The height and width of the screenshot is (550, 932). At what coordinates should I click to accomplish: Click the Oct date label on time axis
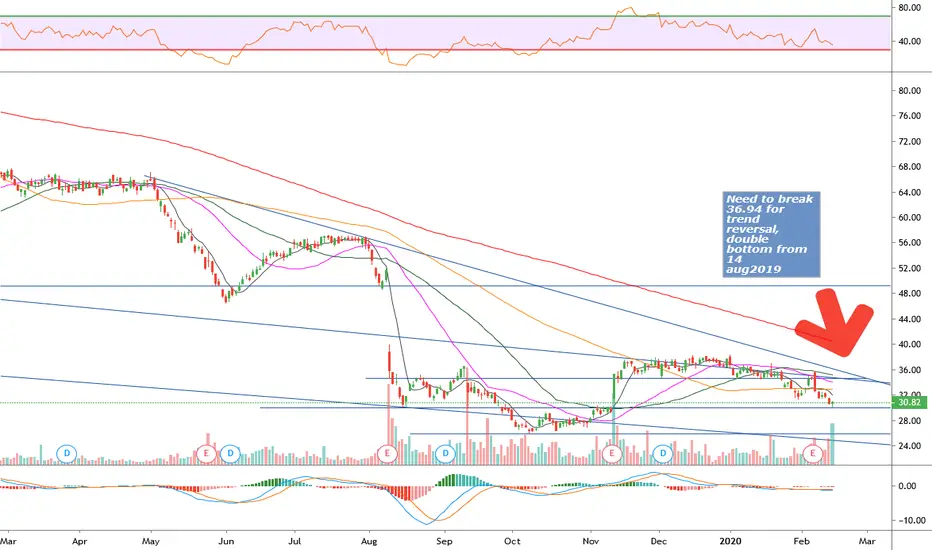(x=512, y=542)
